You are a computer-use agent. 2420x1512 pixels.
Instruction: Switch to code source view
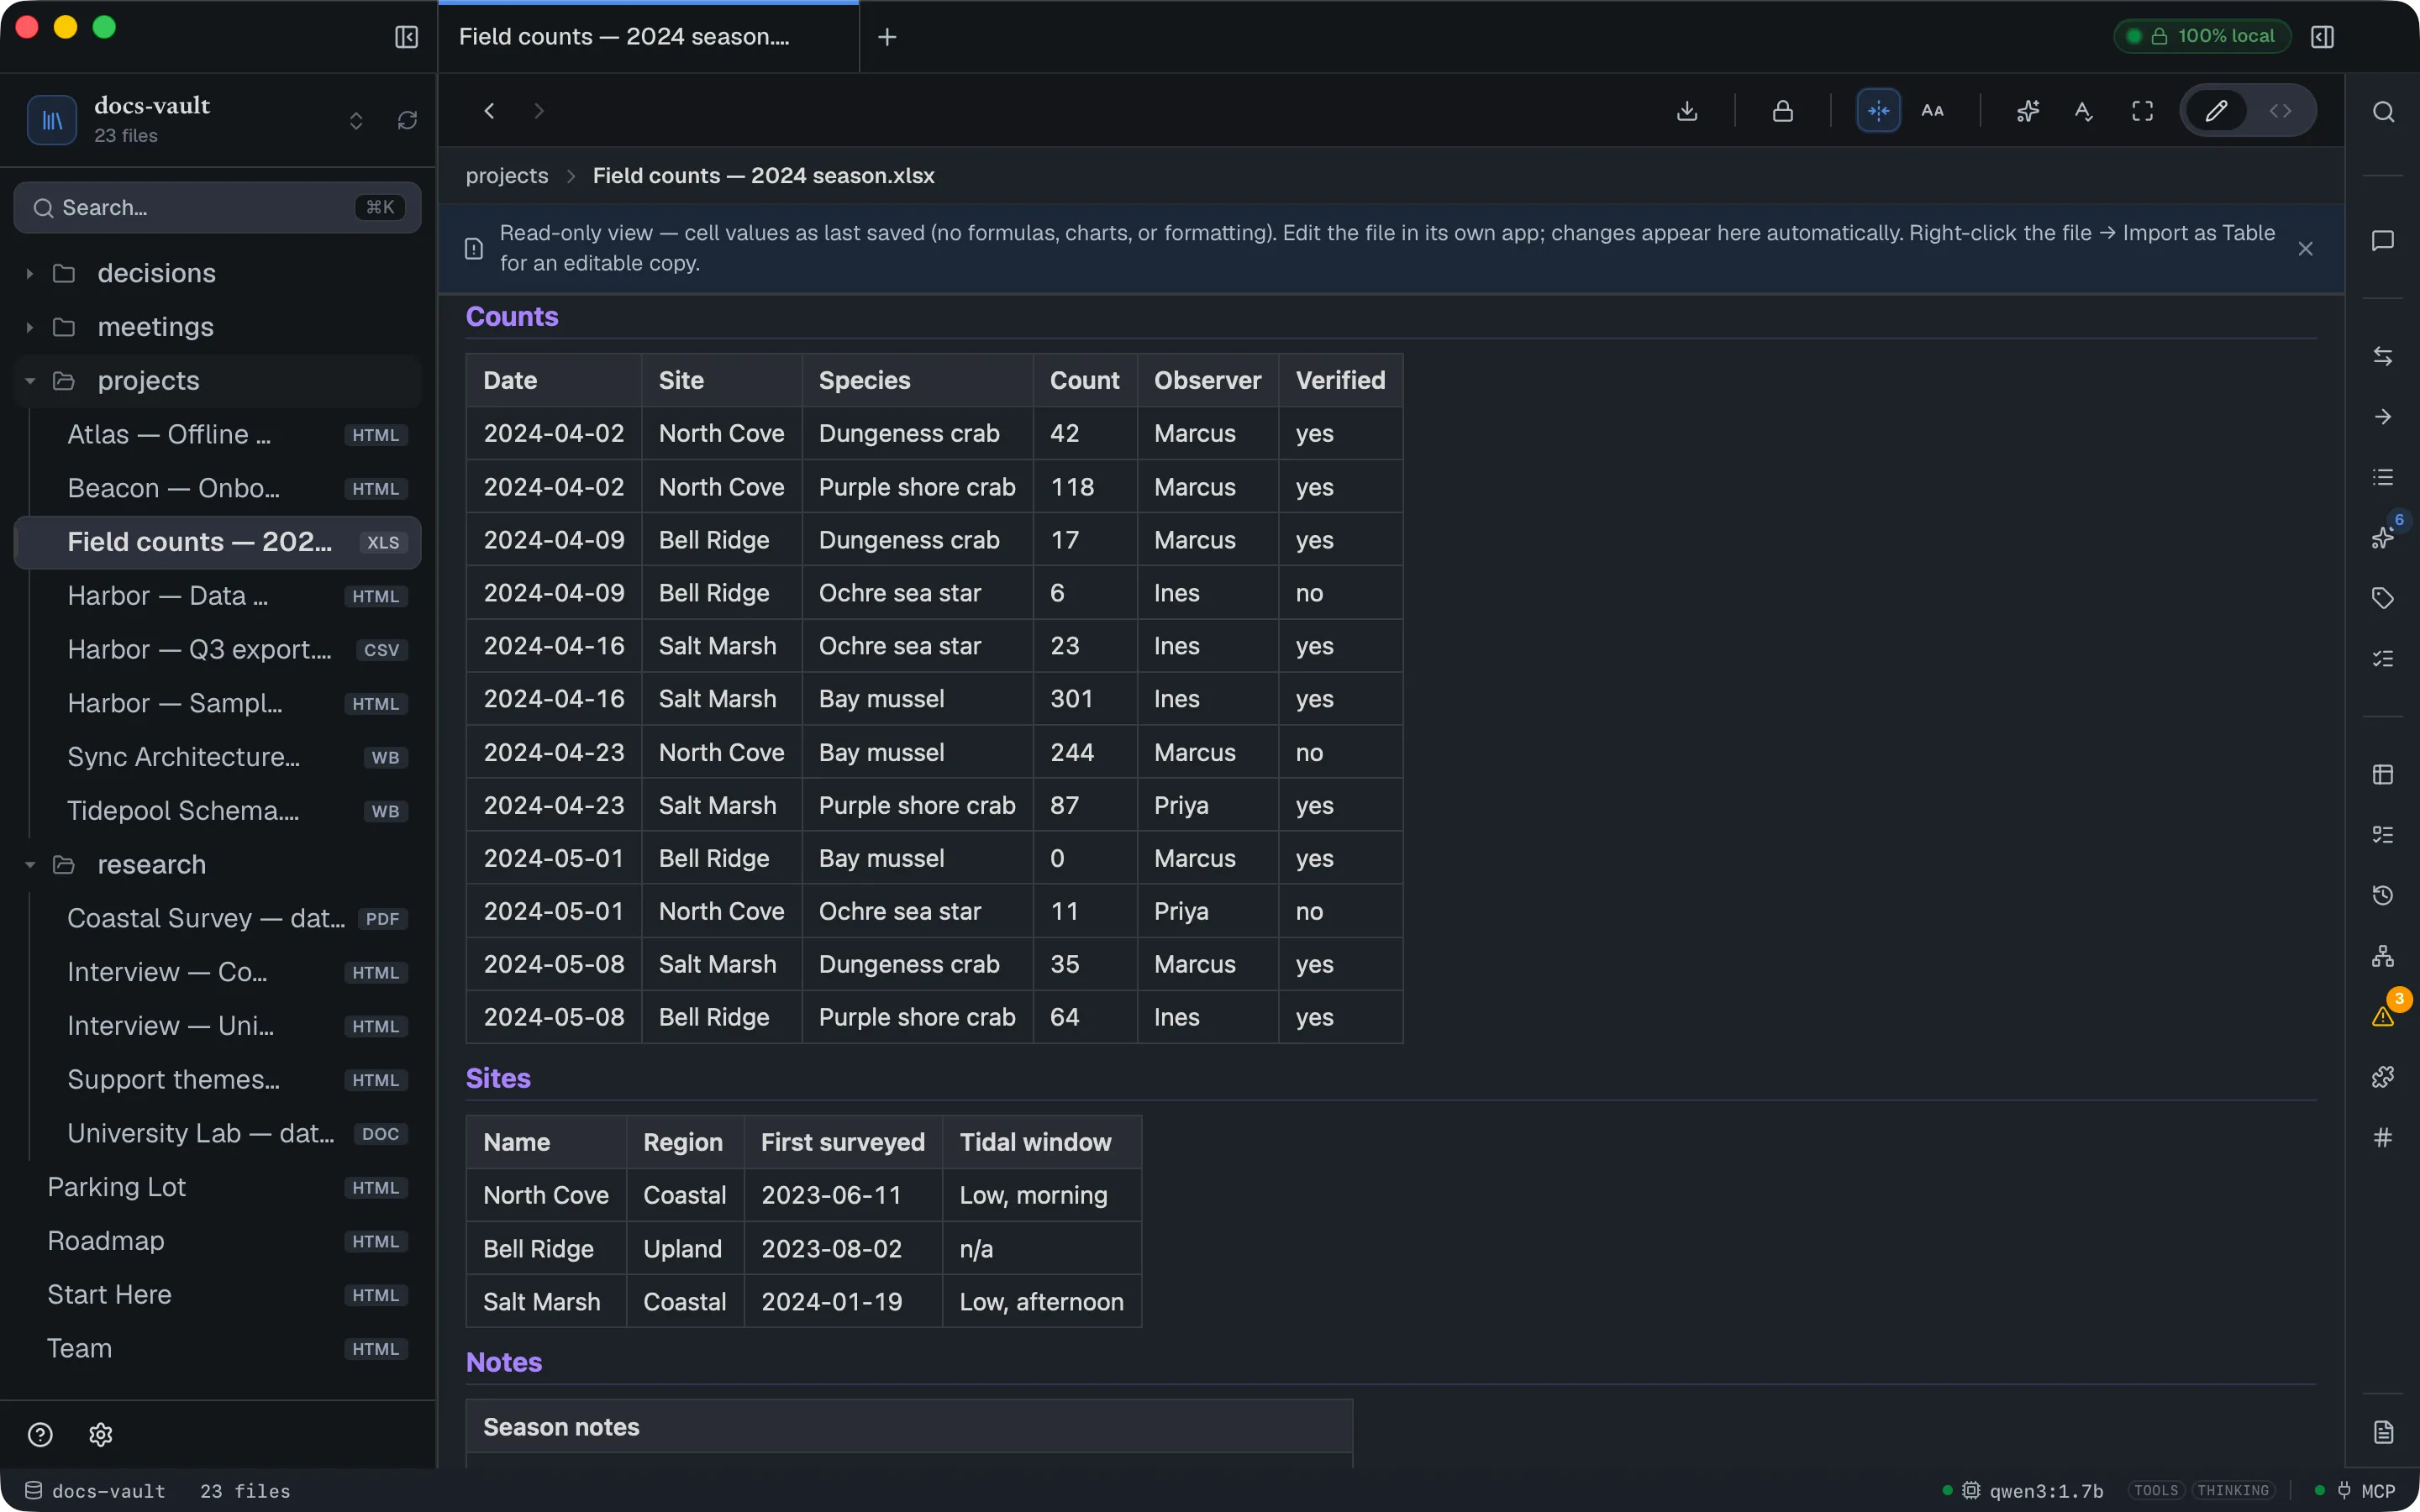[2280, 111]
